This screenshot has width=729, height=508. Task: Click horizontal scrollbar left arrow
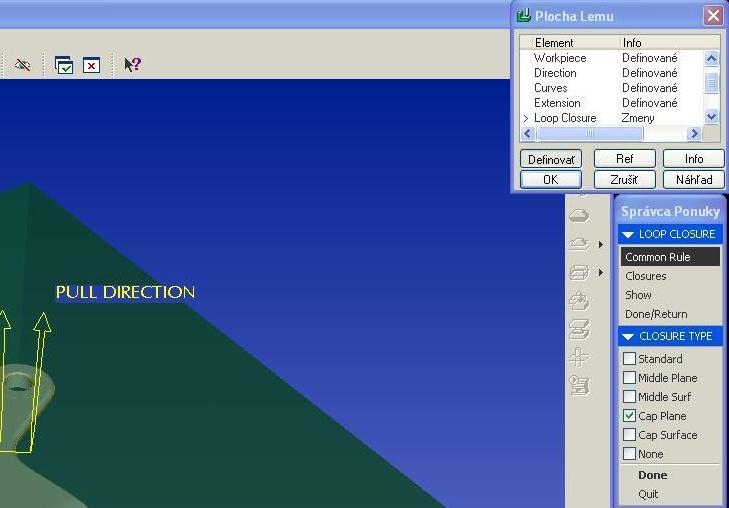pyautogui.click(x=527, y=134)
